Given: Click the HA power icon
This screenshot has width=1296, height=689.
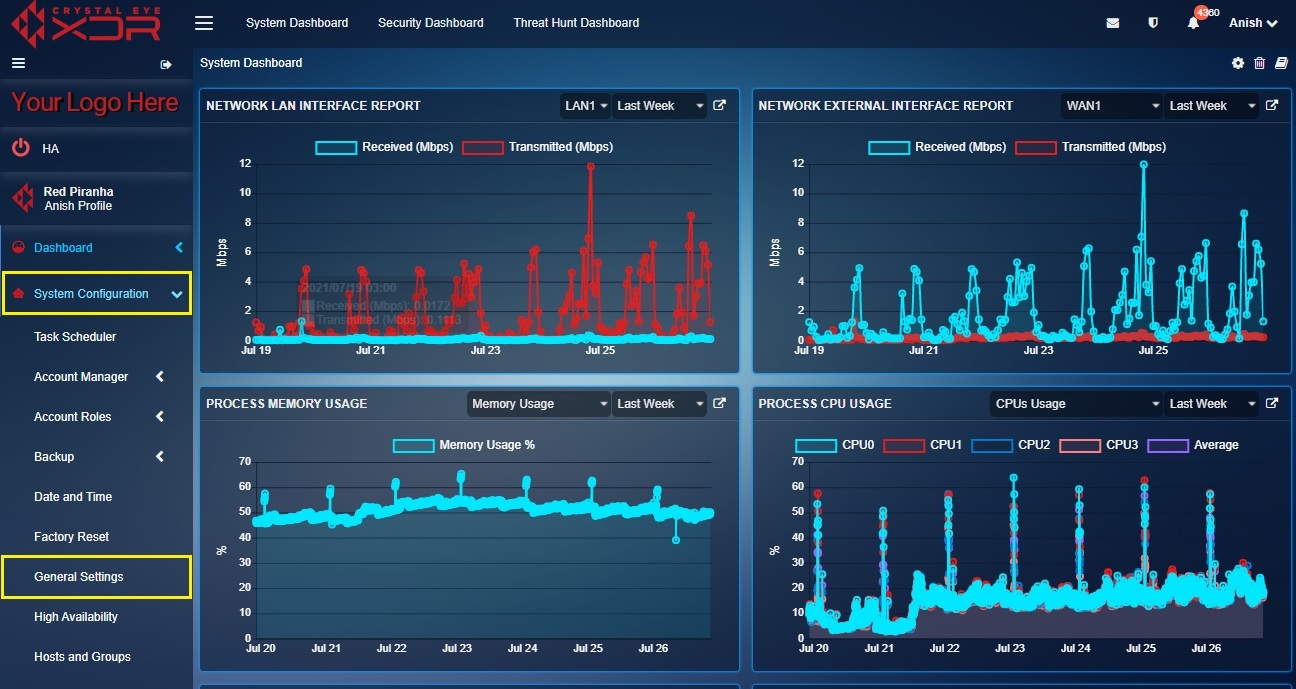Looking at the screenshot, I should (20, 148).
